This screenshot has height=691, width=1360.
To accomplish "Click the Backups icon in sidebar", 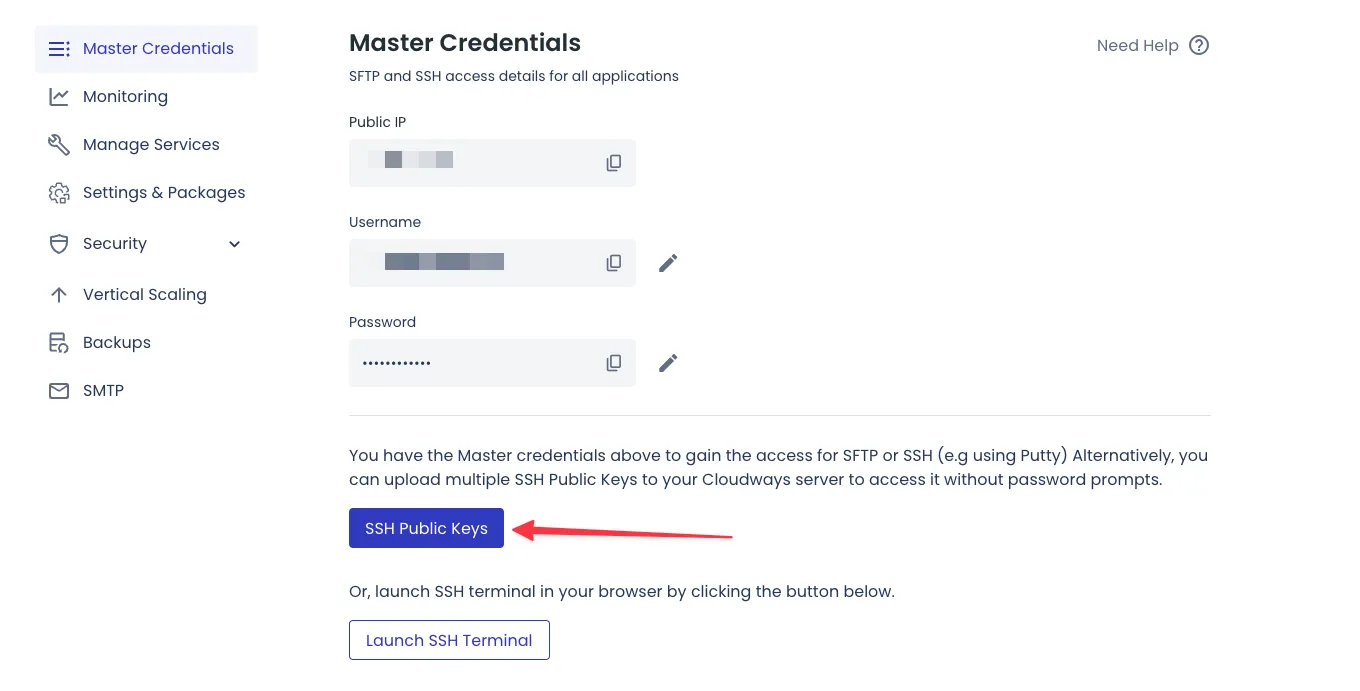I will [59, 343].
